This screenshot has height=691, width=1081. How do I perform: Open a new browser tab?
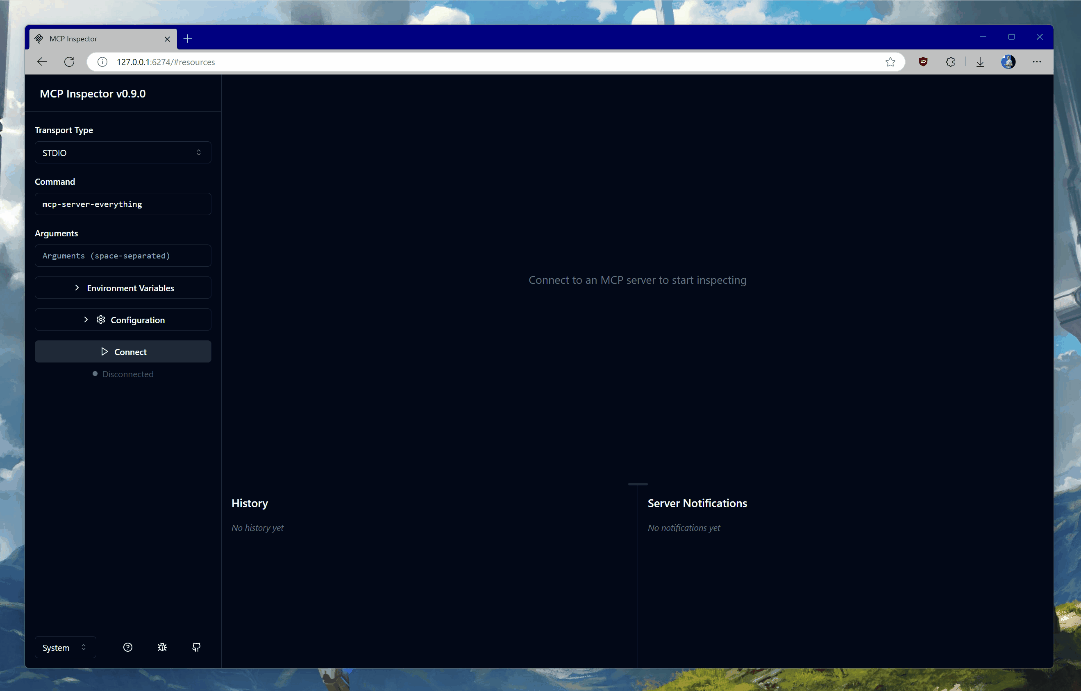pyautogui.click(x=187, y=38)
